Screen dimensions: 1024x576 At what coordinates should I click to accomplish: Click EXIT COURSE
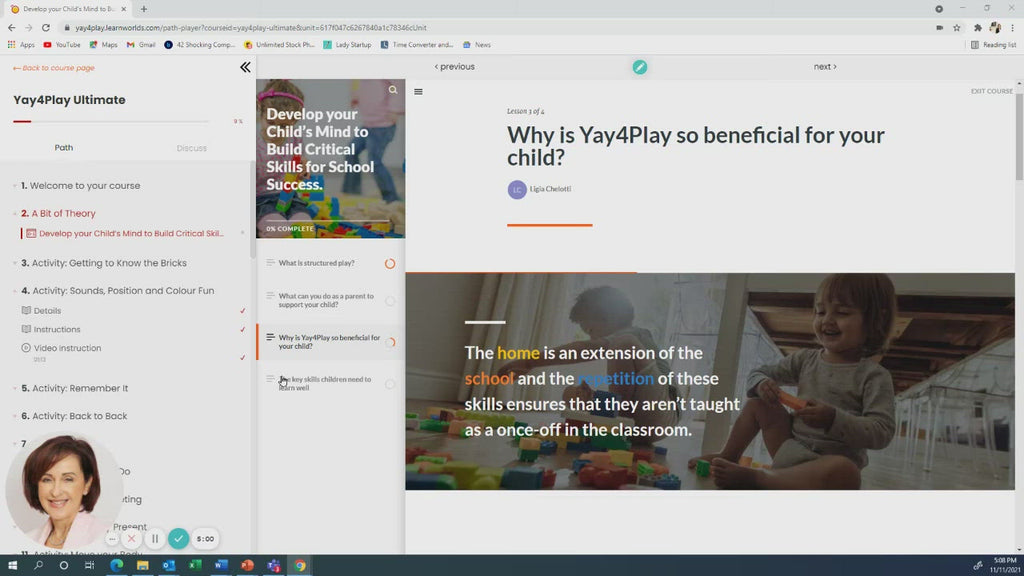pos(991,91)
